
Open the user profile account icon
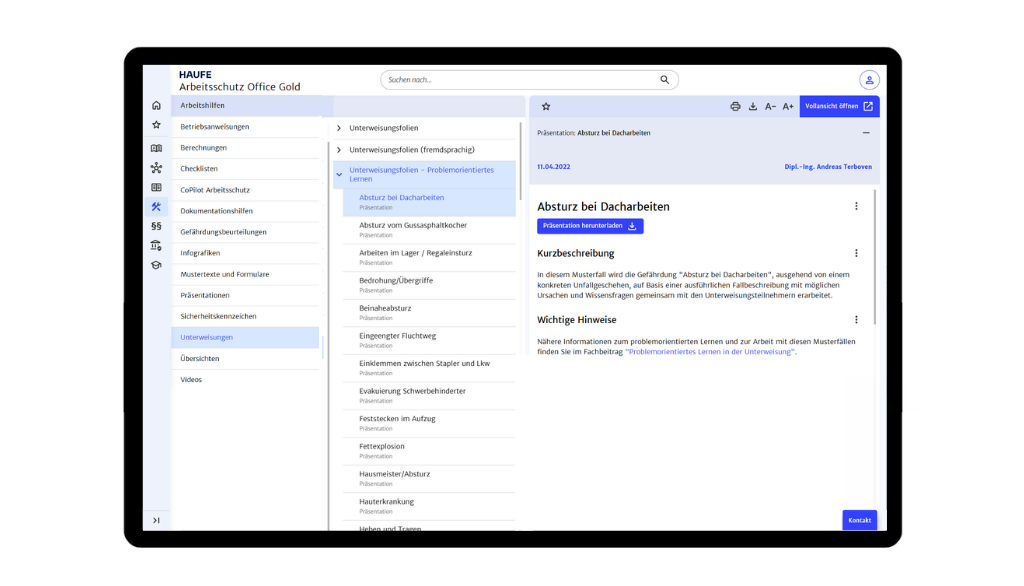click(869, 80)
